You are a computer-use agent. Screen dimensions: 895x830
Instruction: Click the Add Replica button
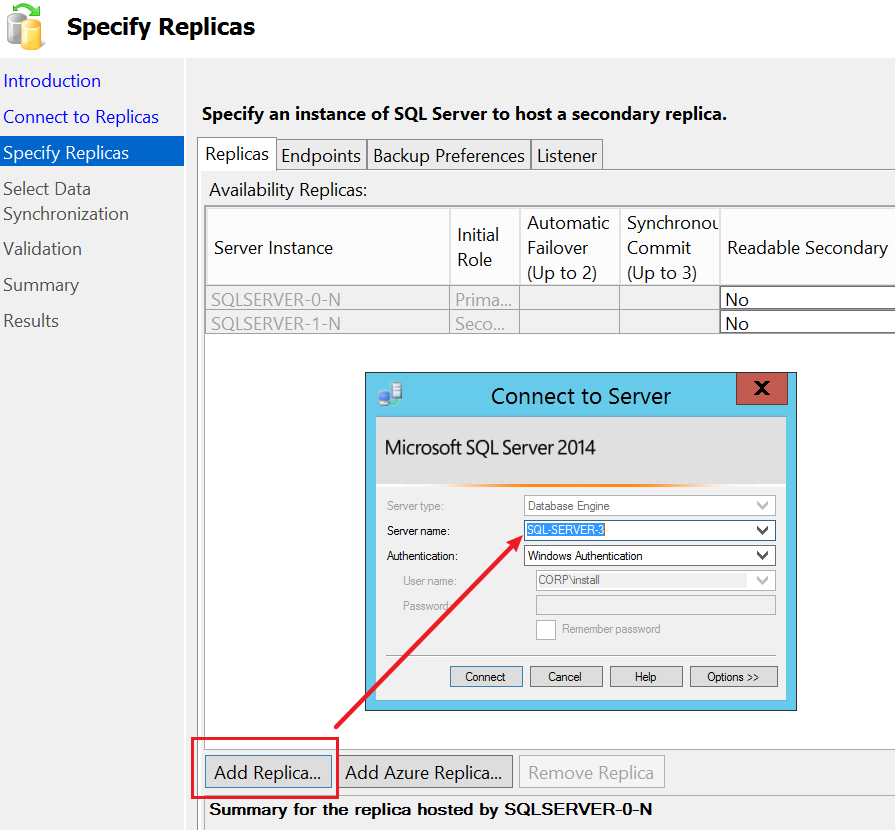(x=267, y=772)
